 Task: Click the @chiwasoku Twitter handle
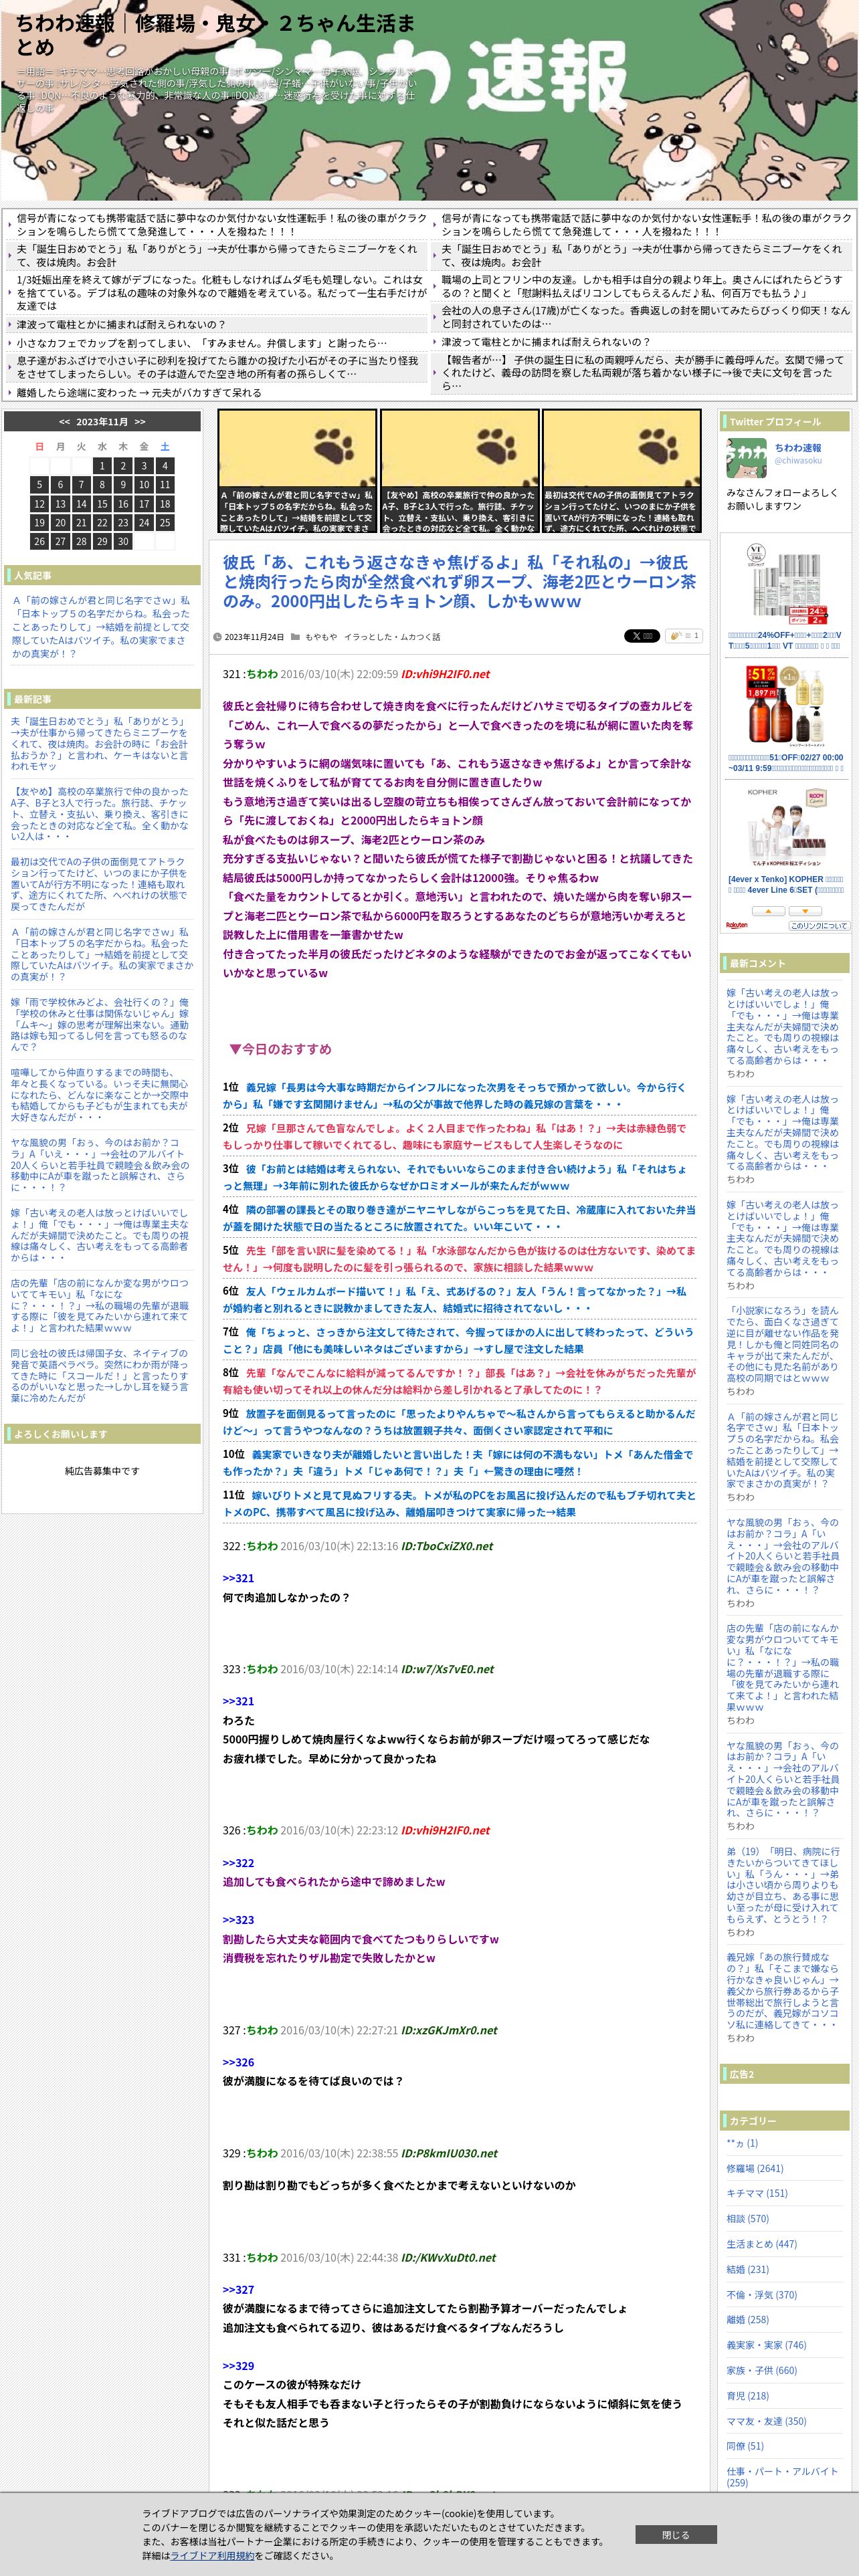pyautogui.click(x=798, y=461)
